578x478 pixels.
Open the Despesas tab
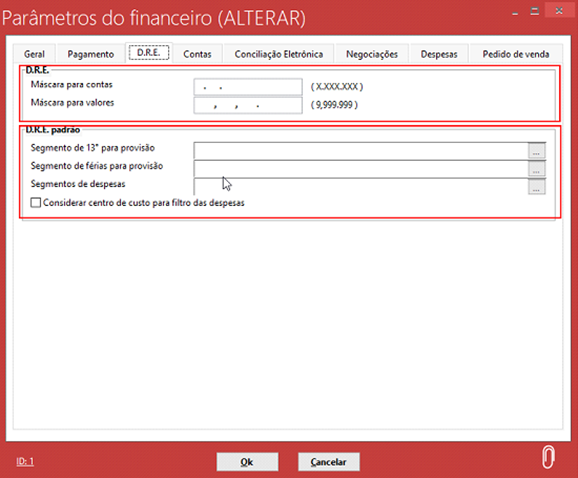click(x=439, y=54)
